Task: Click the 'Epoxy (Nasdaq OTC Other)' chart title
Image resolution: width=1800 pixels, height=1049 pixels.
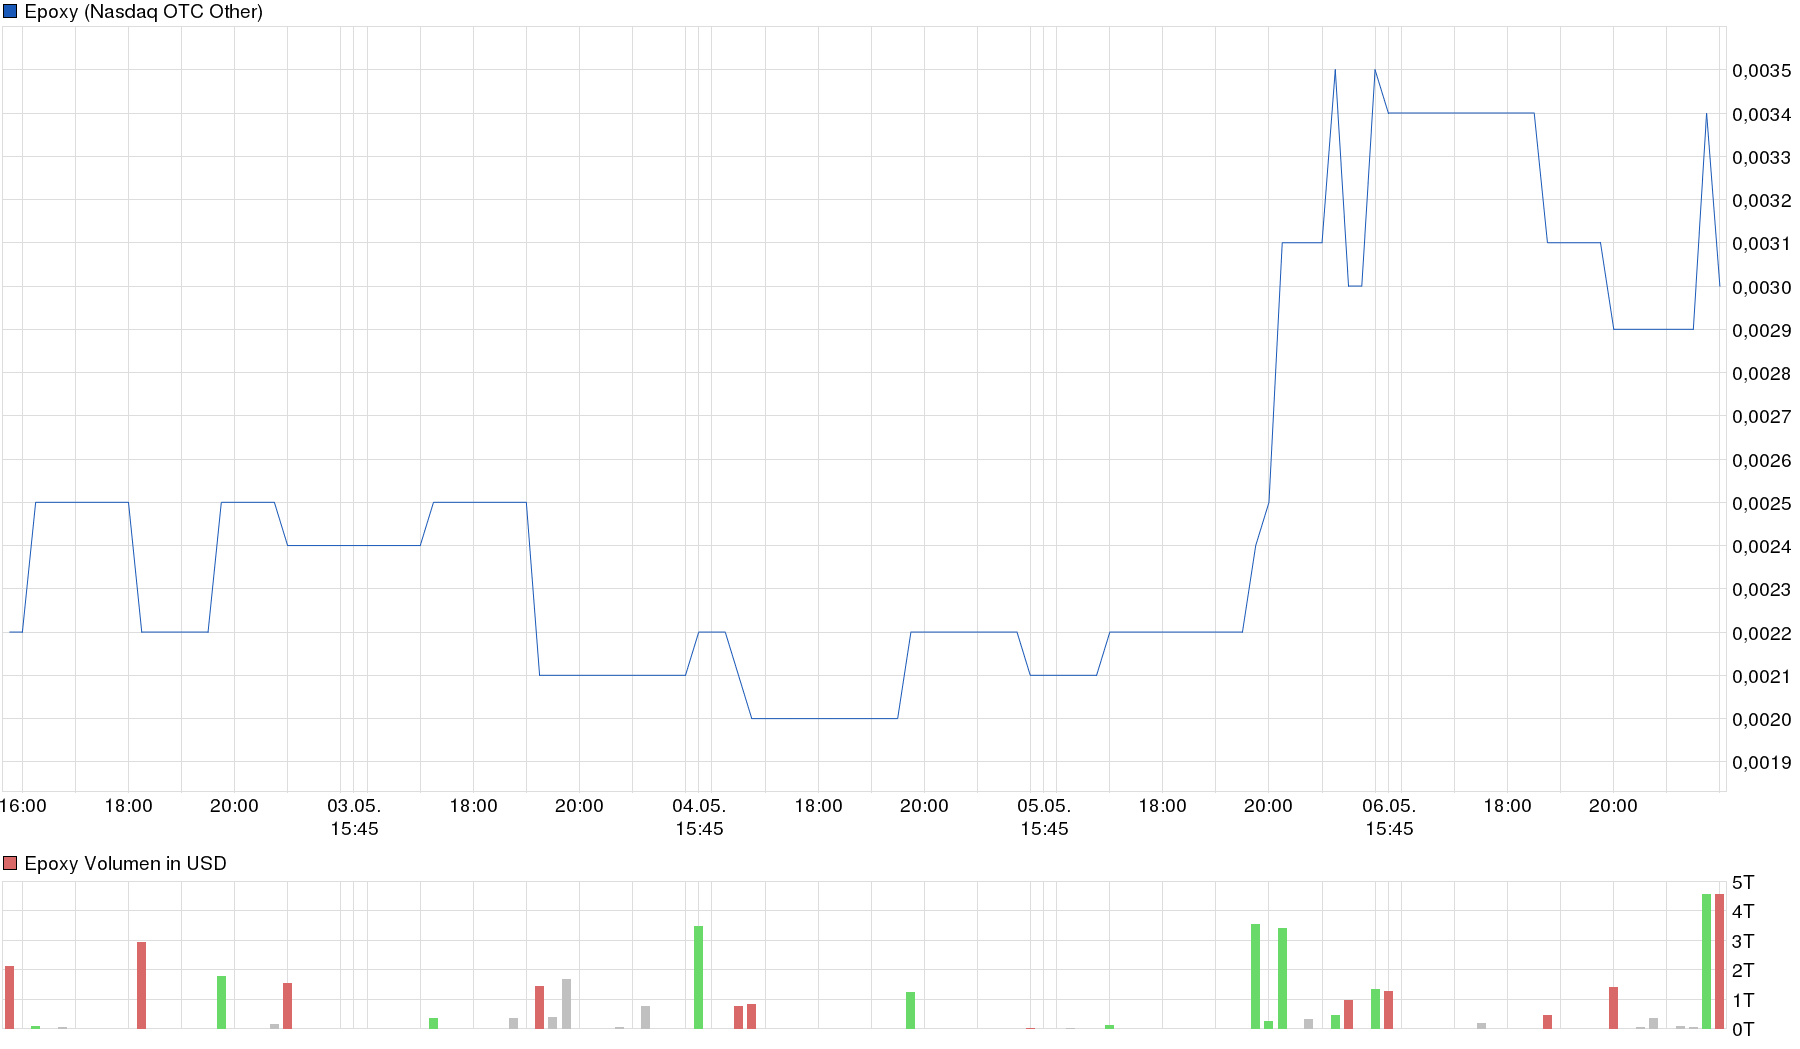Action: pyautogui.click(x=143, y=12)
